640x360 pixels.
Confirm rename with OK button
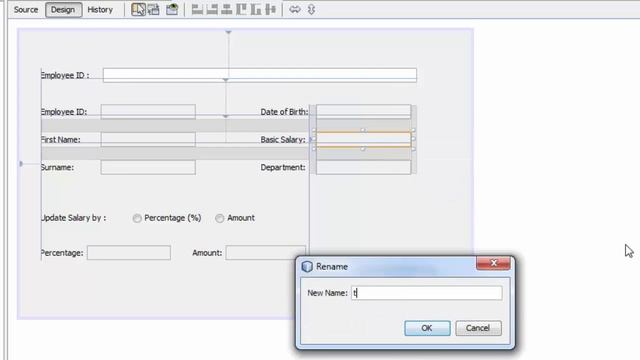427,328
